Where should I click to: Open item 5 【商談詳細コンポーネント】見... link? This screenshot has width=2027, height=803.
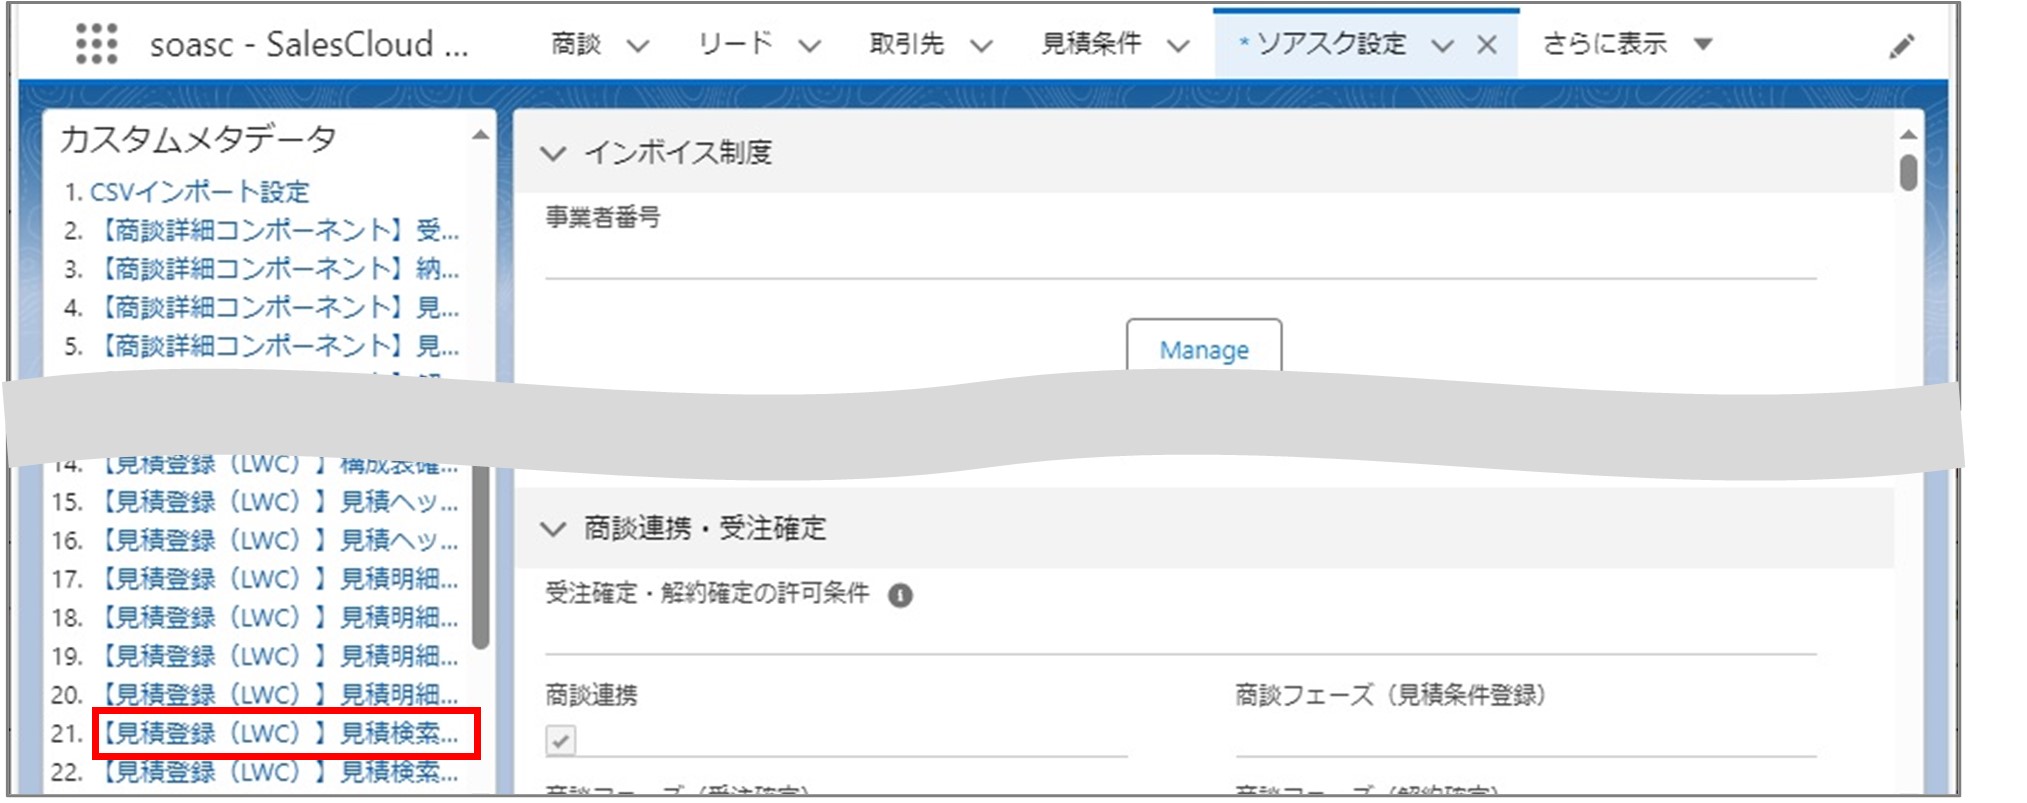(x=277, y=346)
